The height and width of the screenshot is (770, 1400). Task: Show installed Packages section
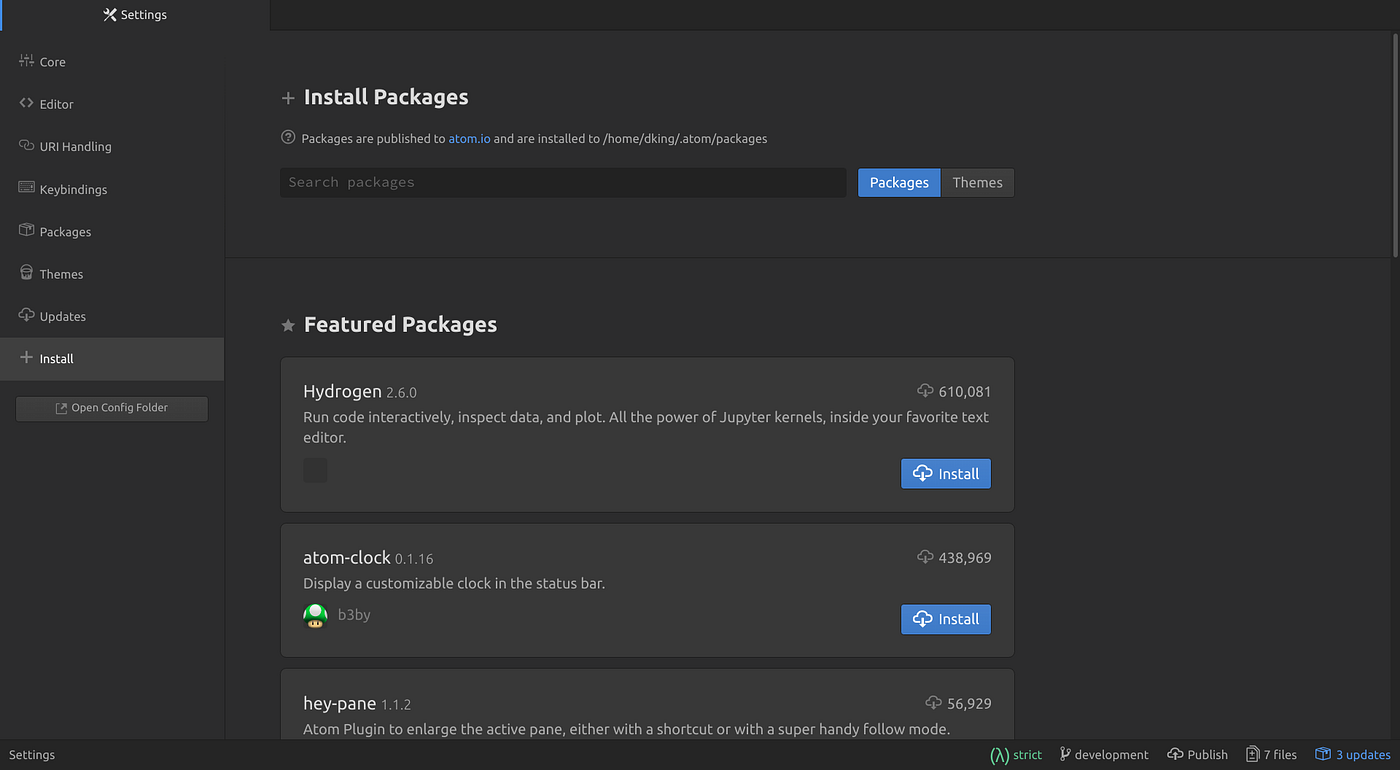click(x=65, y=232)
